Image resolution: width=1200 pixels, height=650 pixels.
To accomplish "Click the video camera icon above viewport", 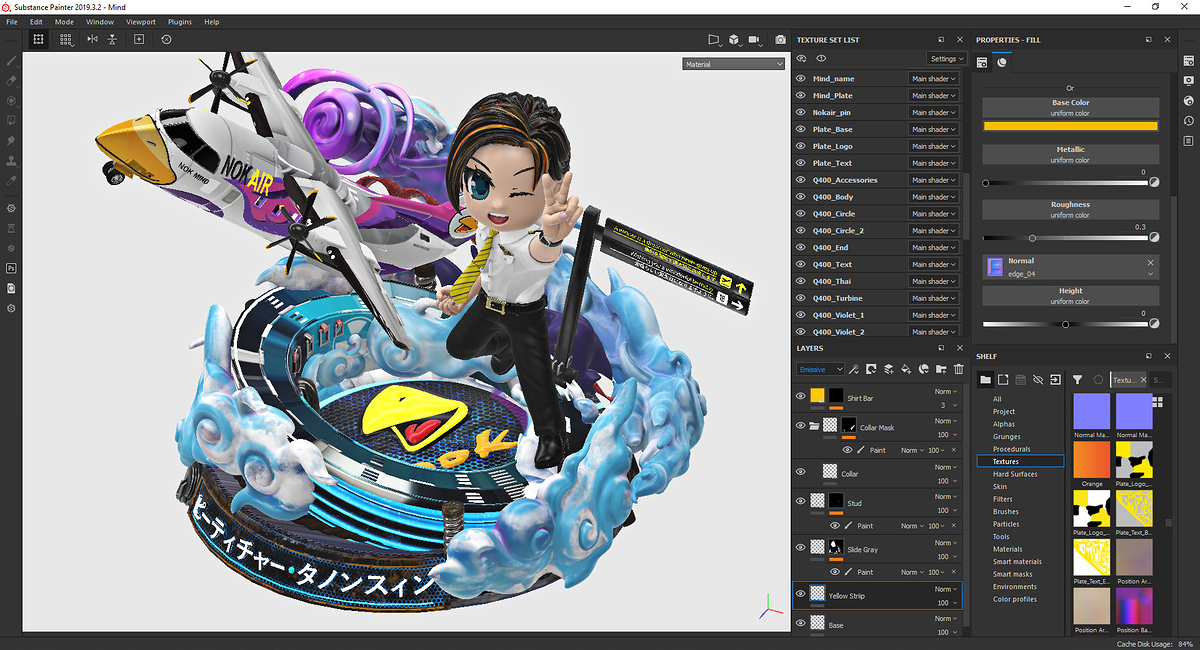I will coord(757,39).
